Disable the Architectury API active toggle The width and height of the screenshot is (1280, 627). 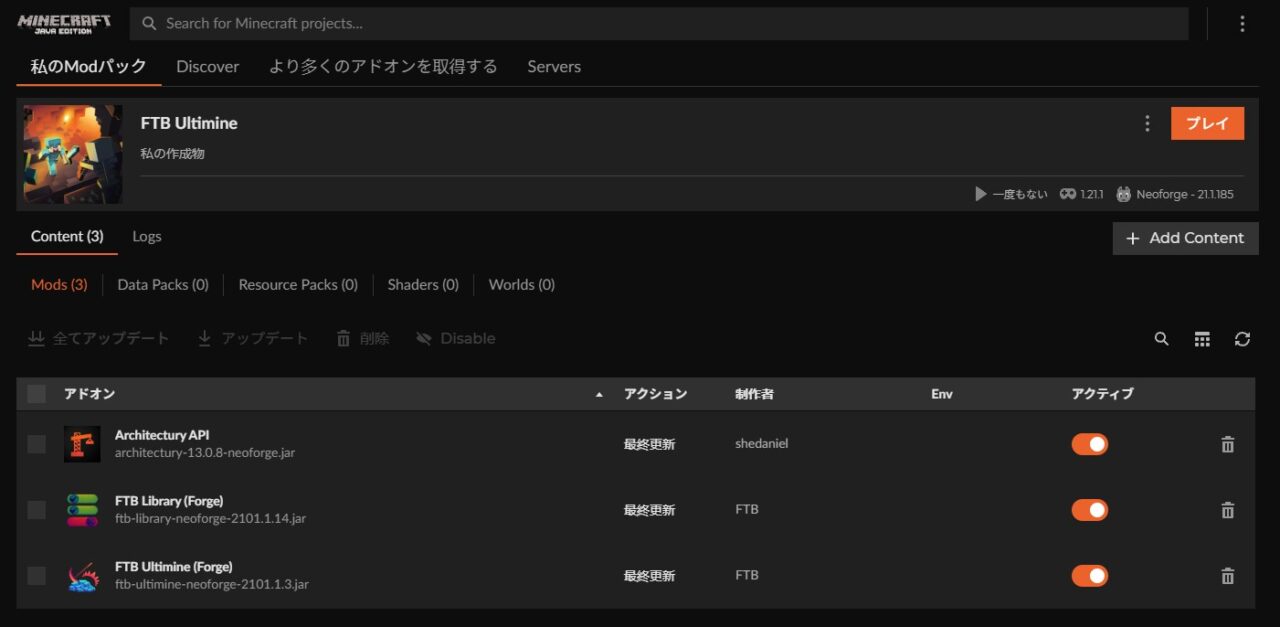[1090, 444]
